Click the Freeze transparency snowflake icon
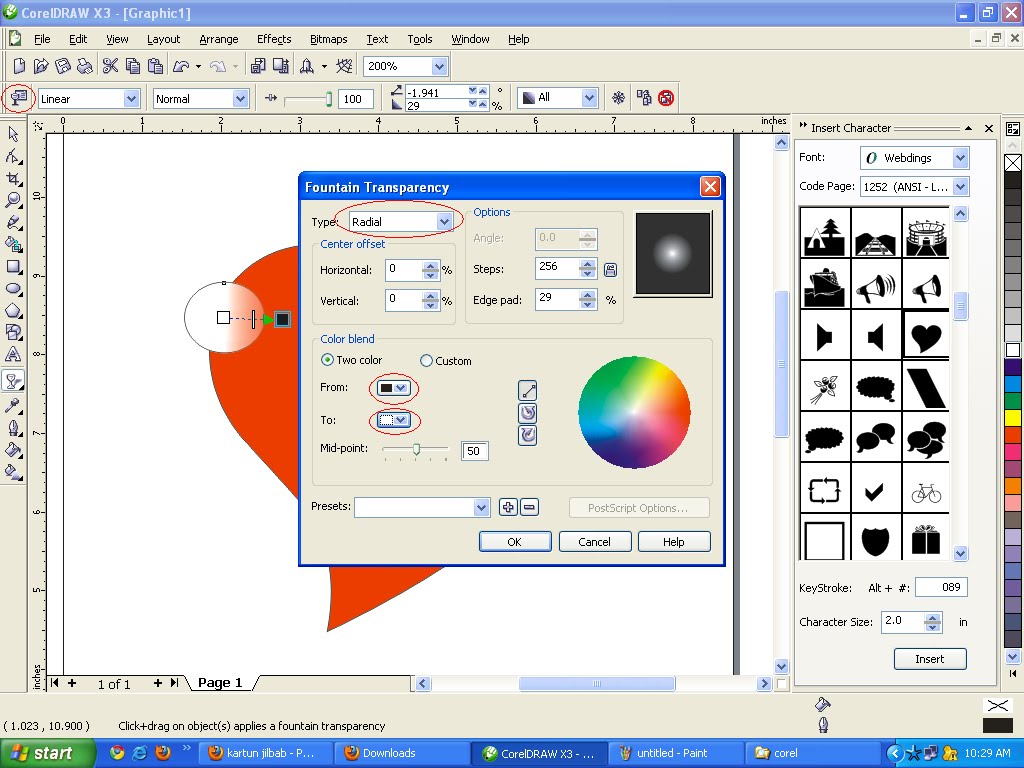 point(618,98)
